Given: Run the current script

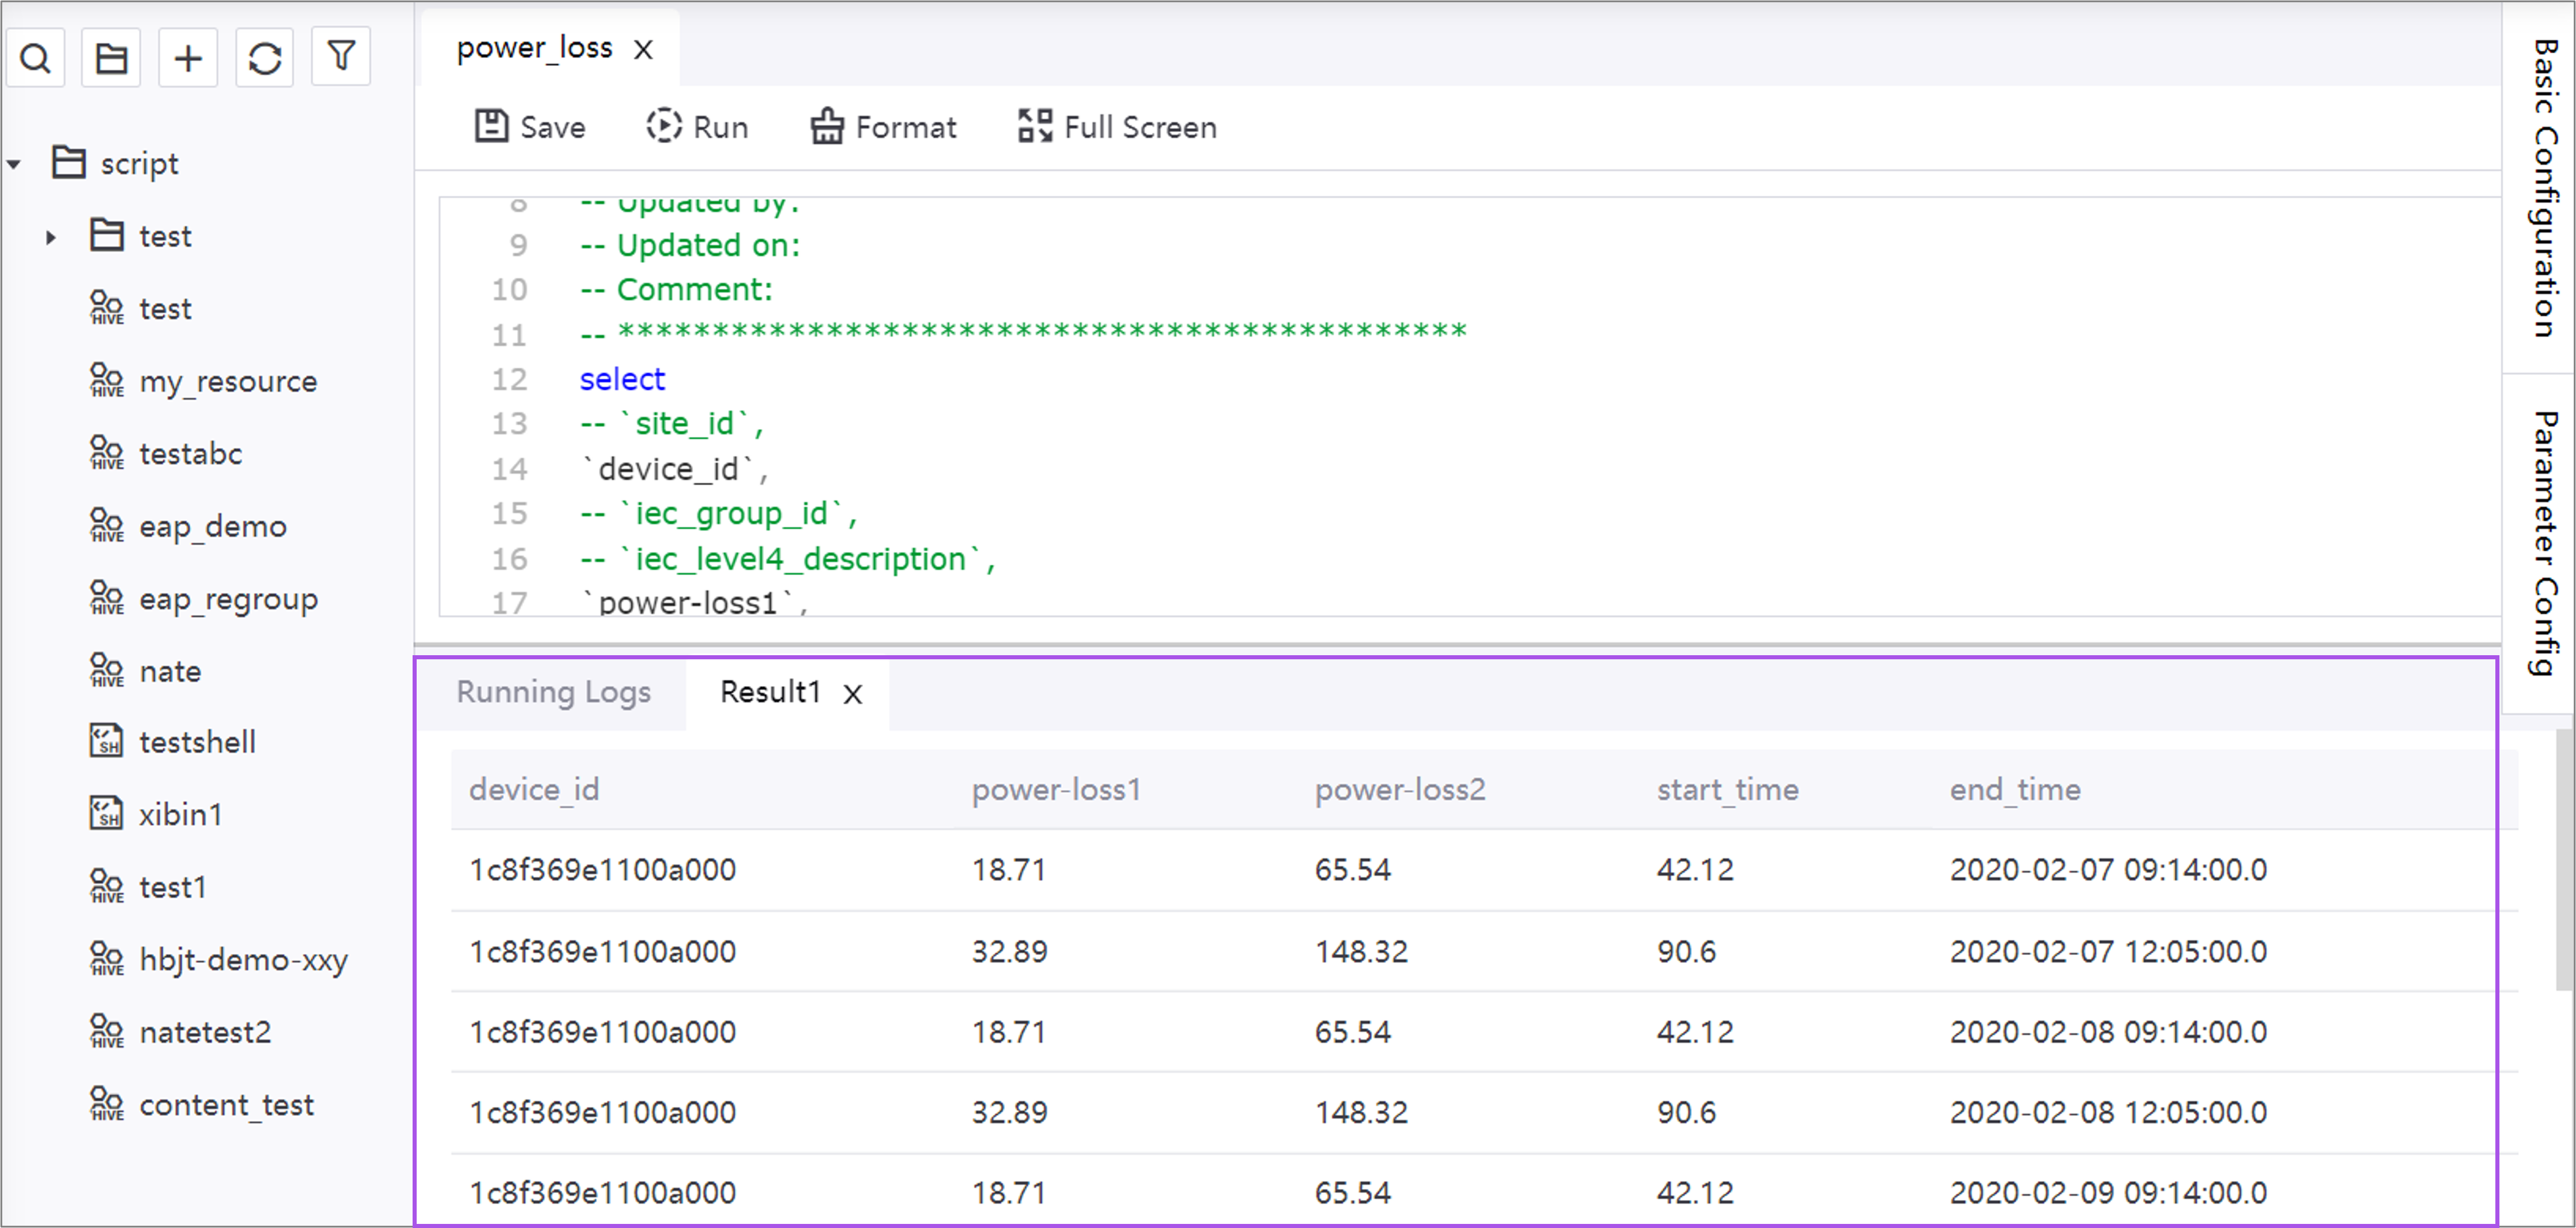Looking at the screenshot, I should coord(697,127).
